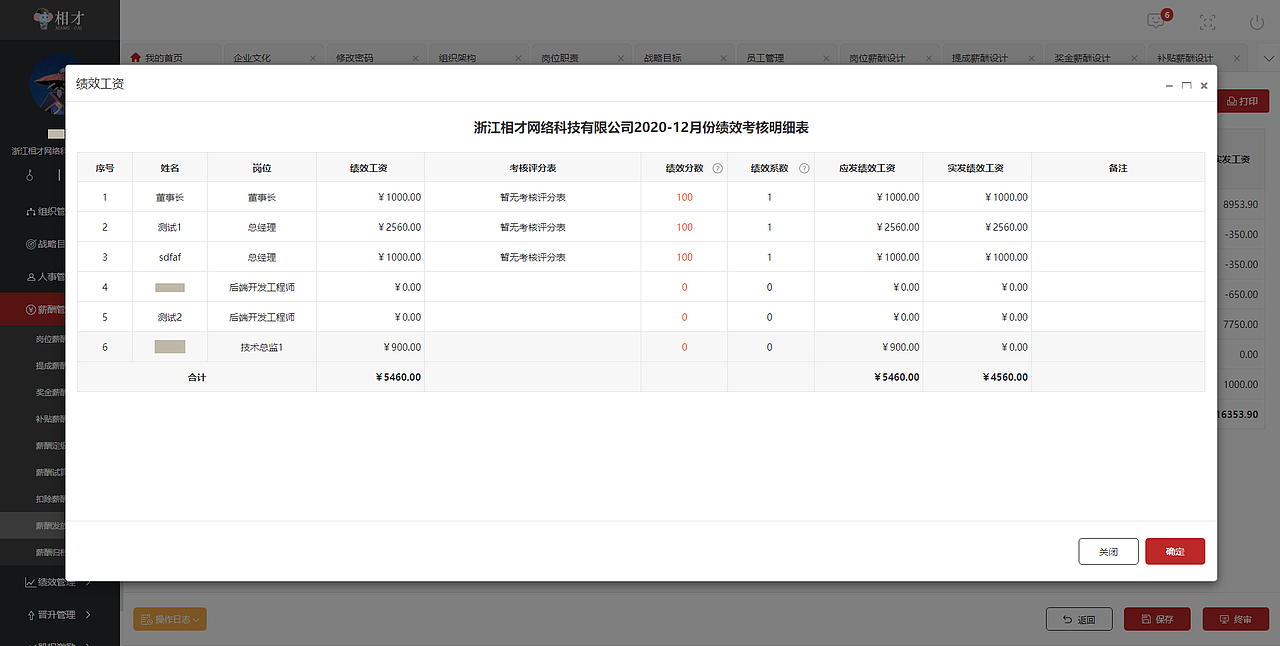
Task: Save changes with the 保存 button
Action: [x=1156, y=618]
